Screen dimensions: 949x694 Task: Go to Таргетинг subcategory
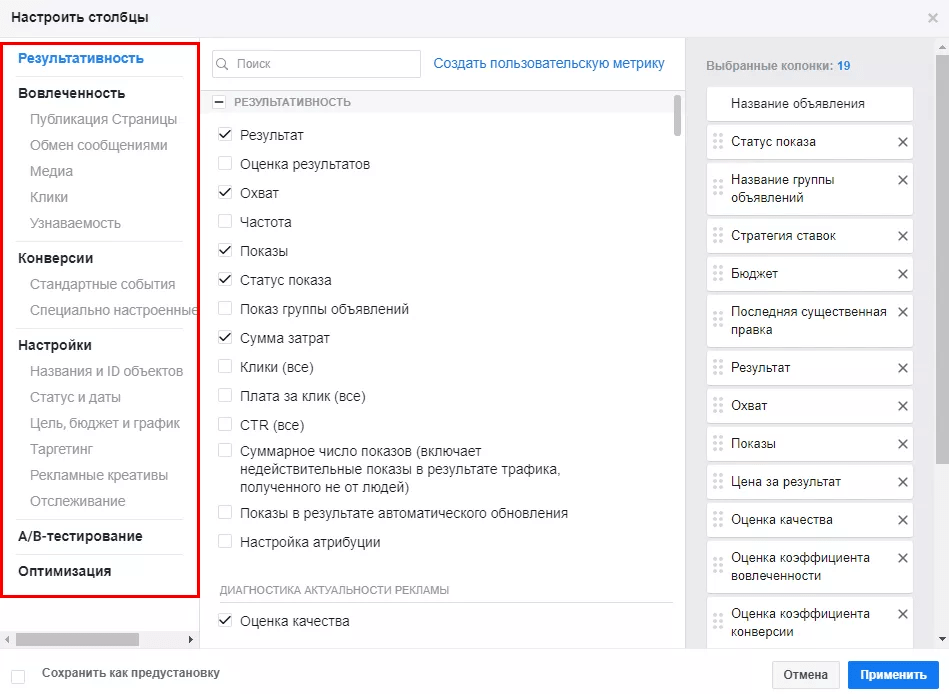(x=62, y=450)
